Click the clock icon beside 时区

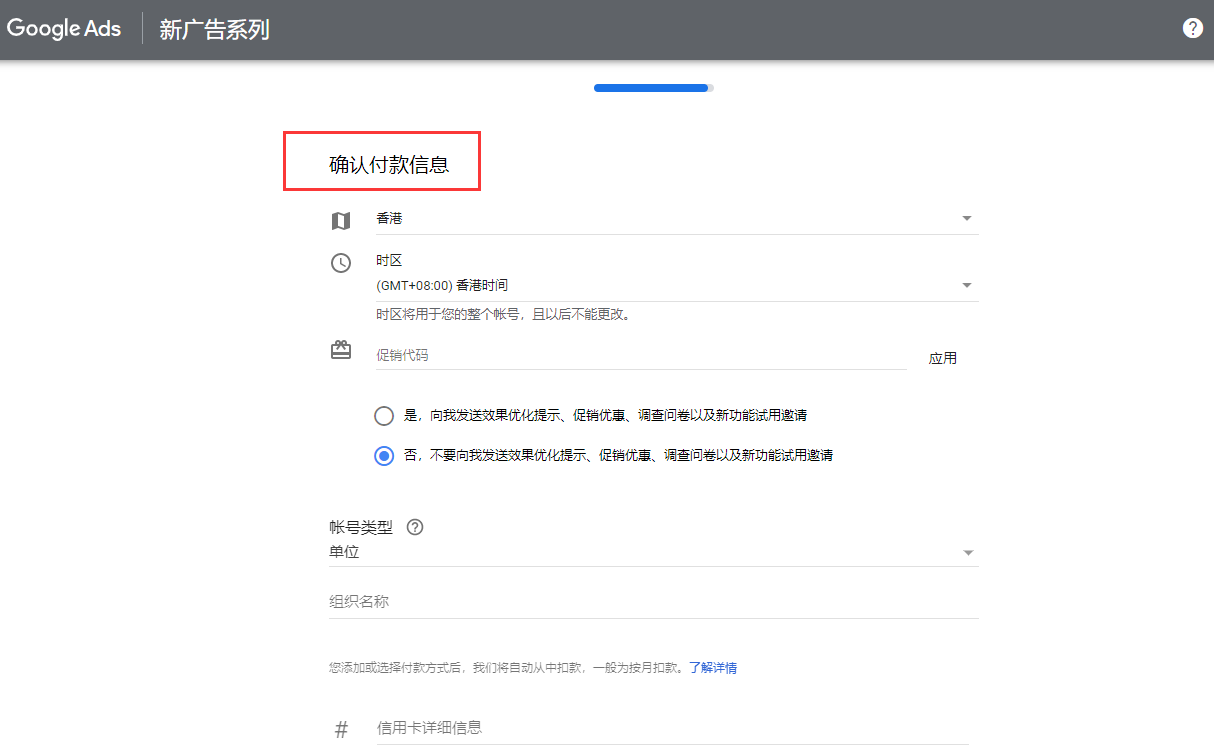coord(341,263)
